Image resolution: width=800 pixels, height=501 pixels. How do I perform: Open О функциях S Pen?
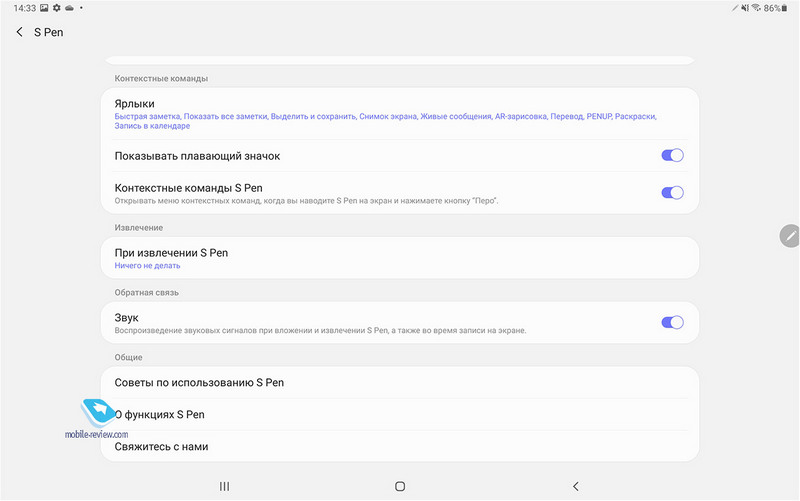pos(400,414)
